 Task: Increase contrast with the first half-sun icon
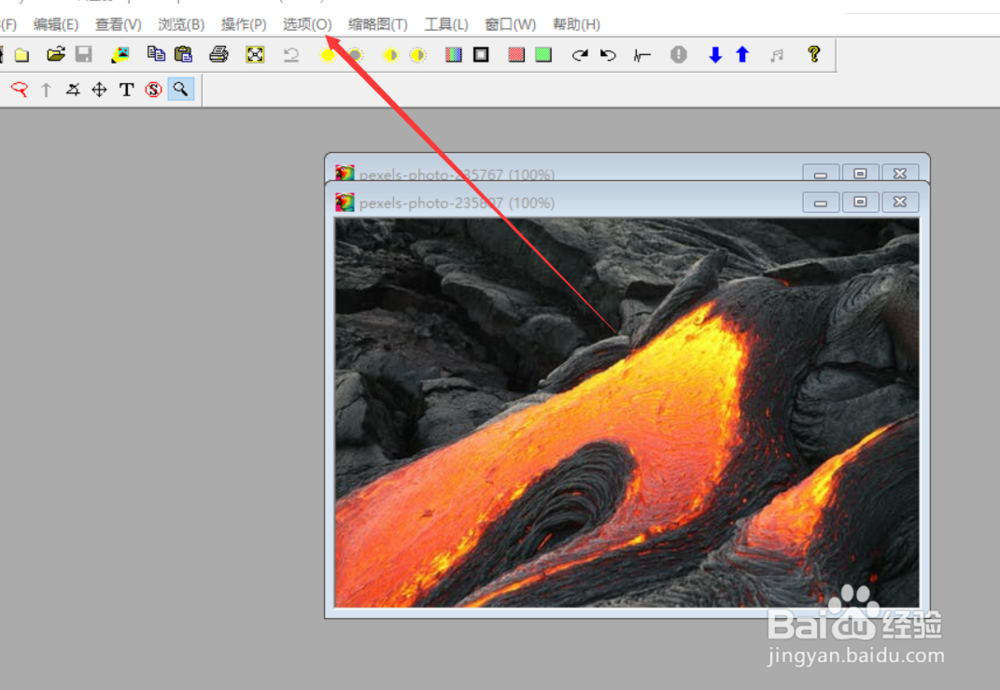[390, 55]
